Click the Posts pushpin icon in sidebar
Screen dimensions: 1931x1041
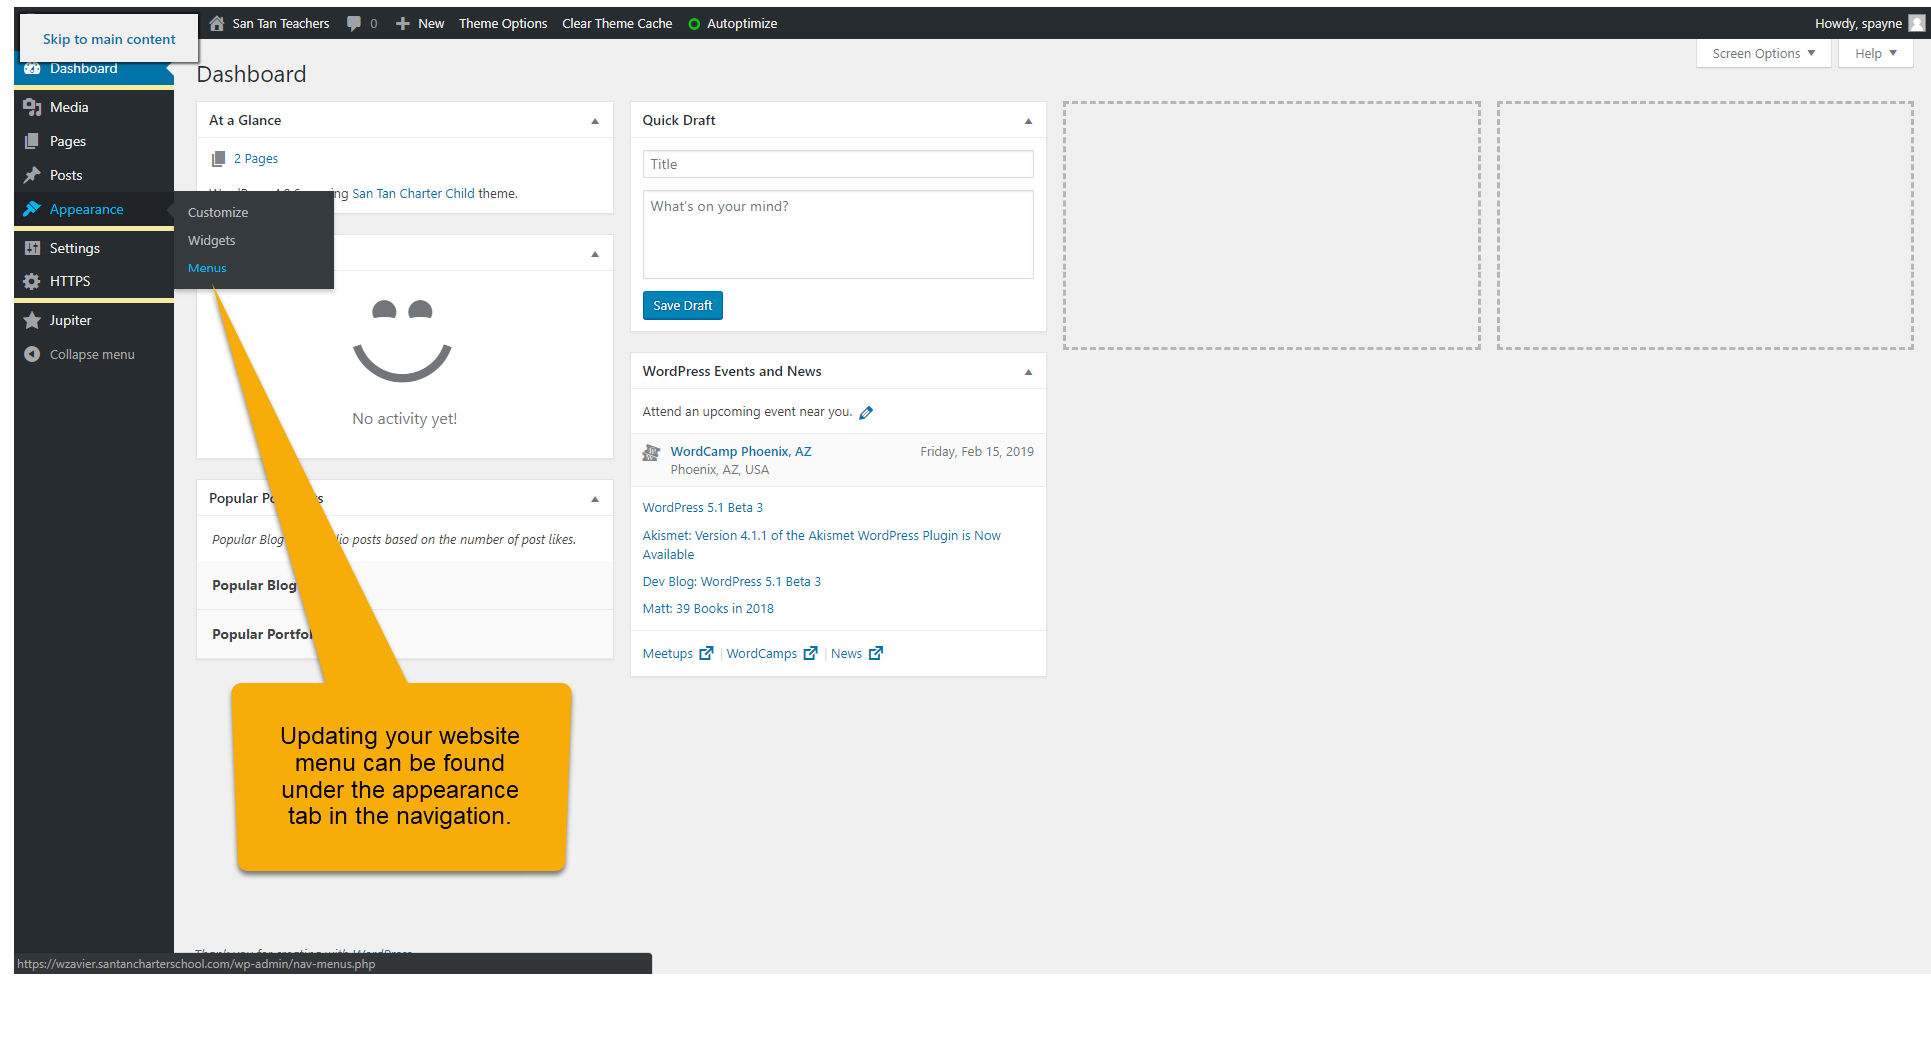coord(32,175)
